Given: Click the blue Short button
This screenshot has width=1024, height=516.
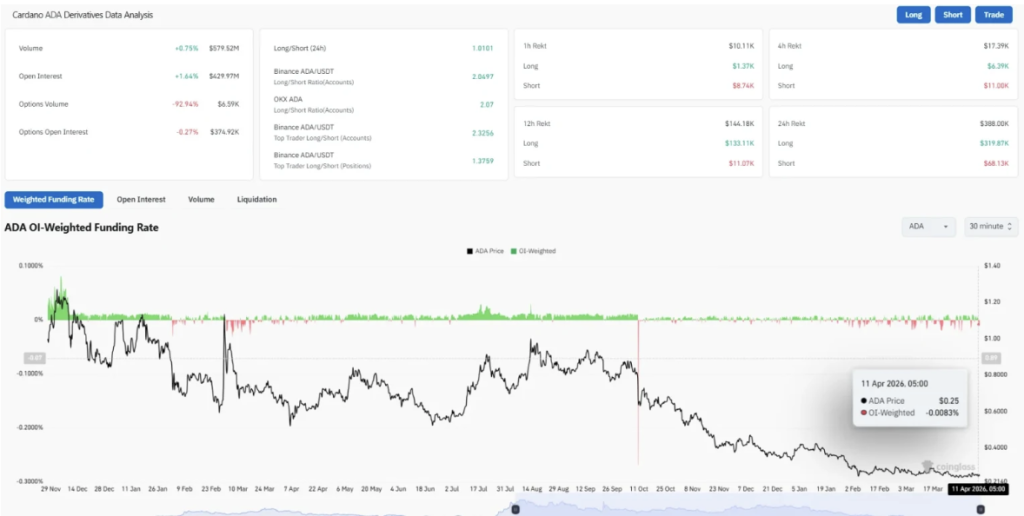Looking at the screenshot, I should coord(953,15).
